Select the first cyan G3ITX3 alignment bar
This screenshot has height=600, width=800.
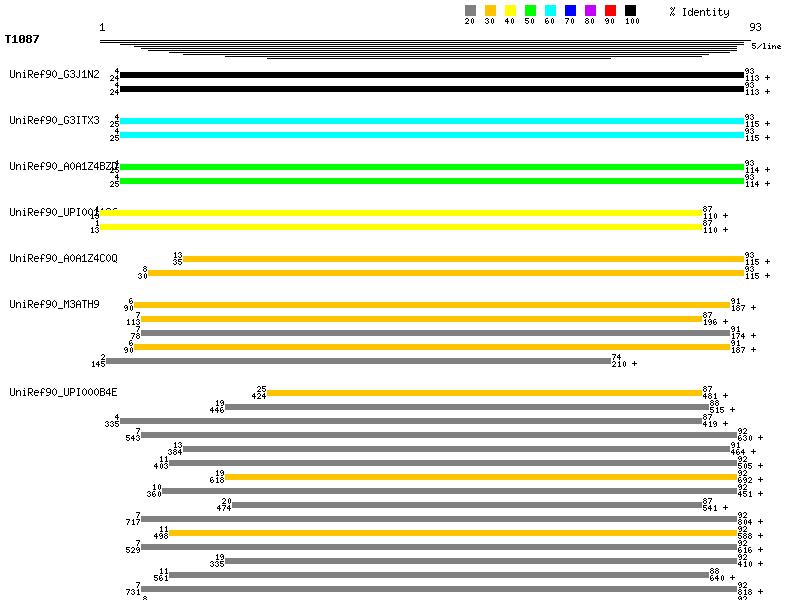click(x=431, y=121)
